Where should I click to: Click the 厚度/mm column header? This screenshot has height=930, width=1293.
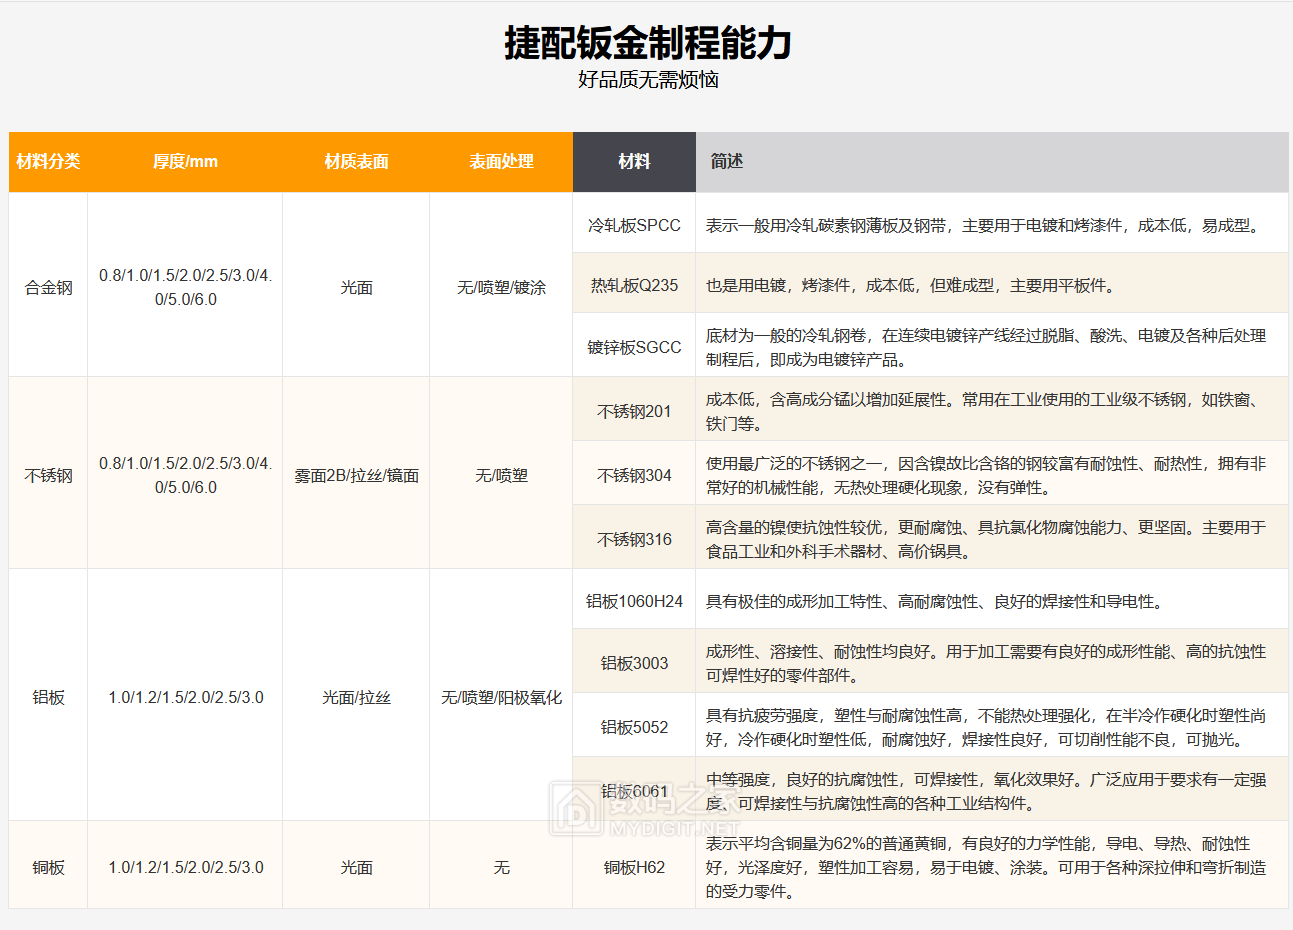pyautogui.click(x=185, y=161)
